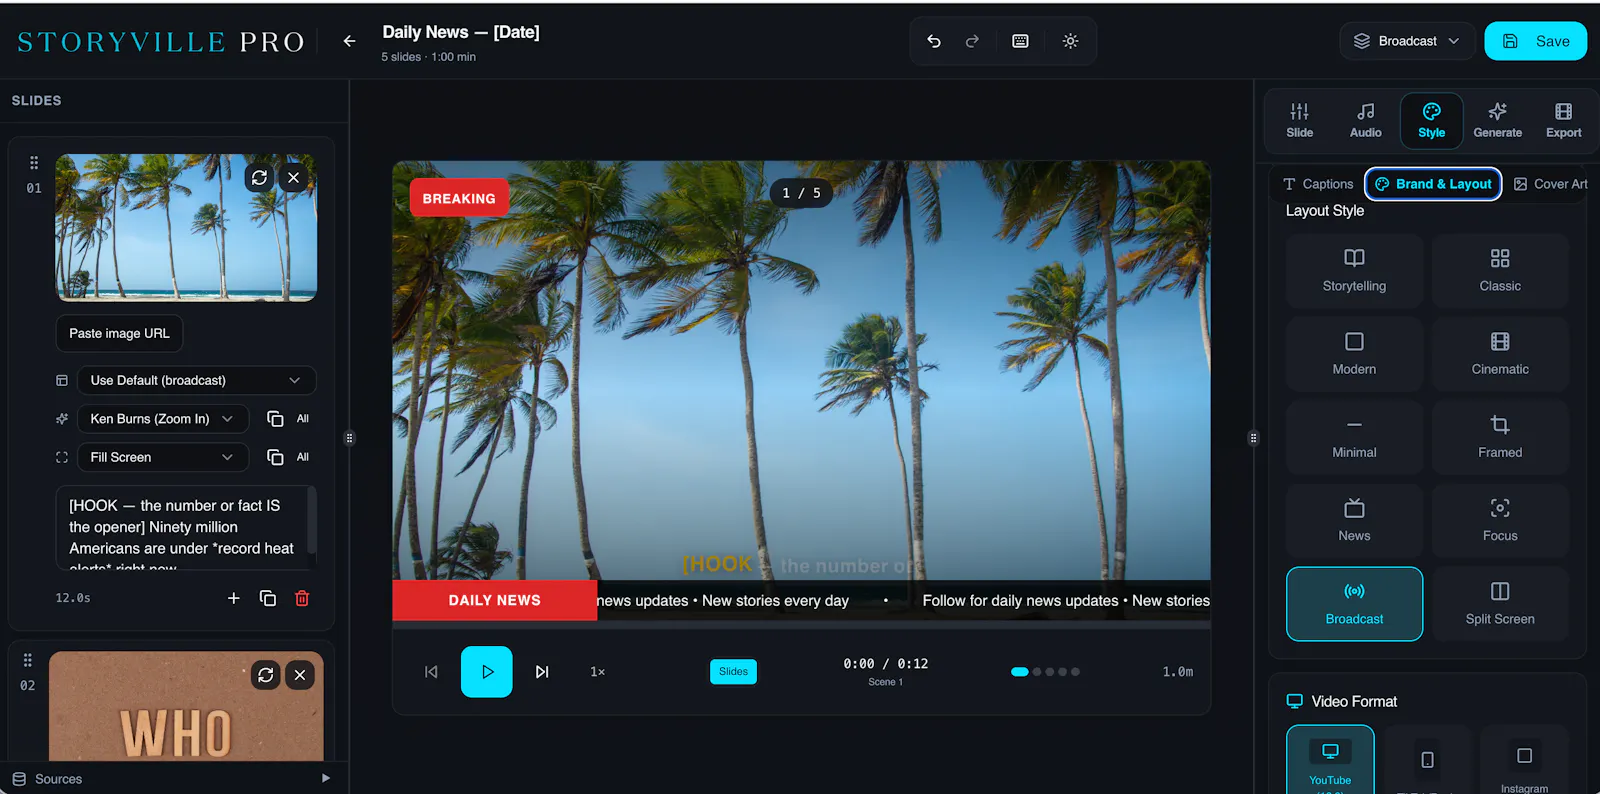The image size is (1600, 794).
Task: Remove the image from slide 01
Action: [293, 177]
